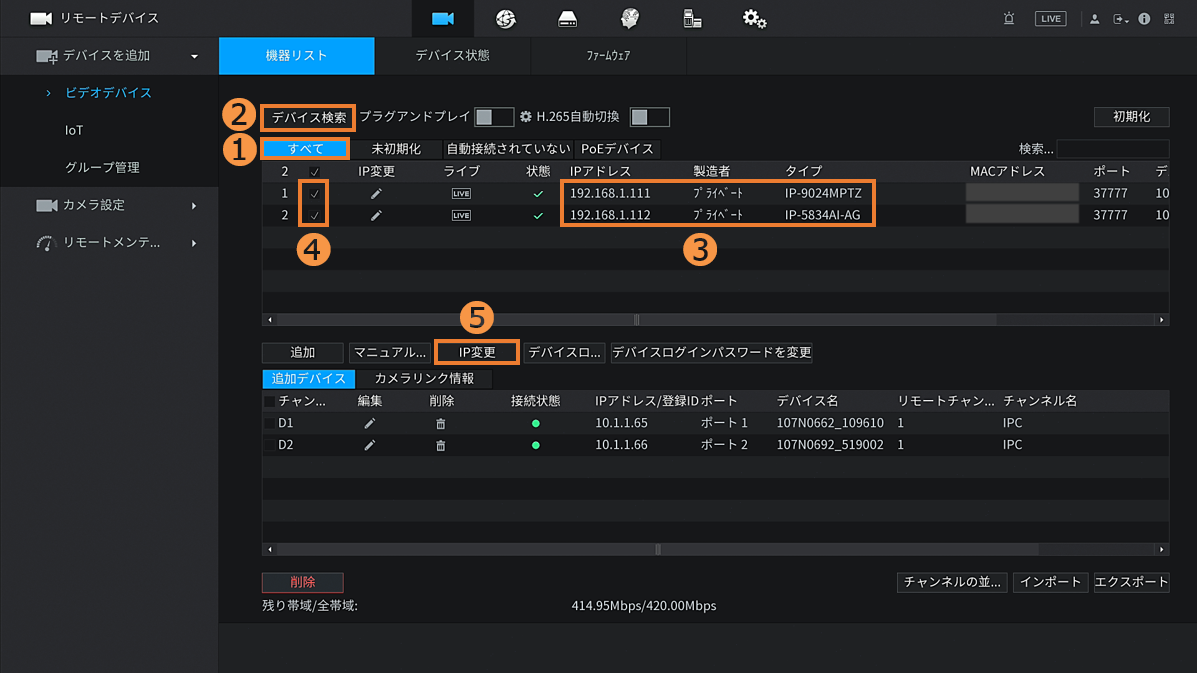Uncheck the checkbox for device row 1
The image size is (1197, 673).
[x=315, y=193]
